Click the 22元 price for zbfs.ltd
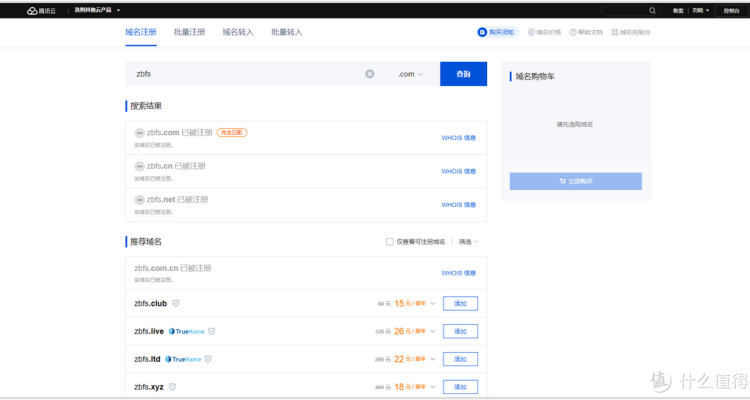The width and height of the screenshot is (750, 400). pyautogui.click(x=409, y=359)
